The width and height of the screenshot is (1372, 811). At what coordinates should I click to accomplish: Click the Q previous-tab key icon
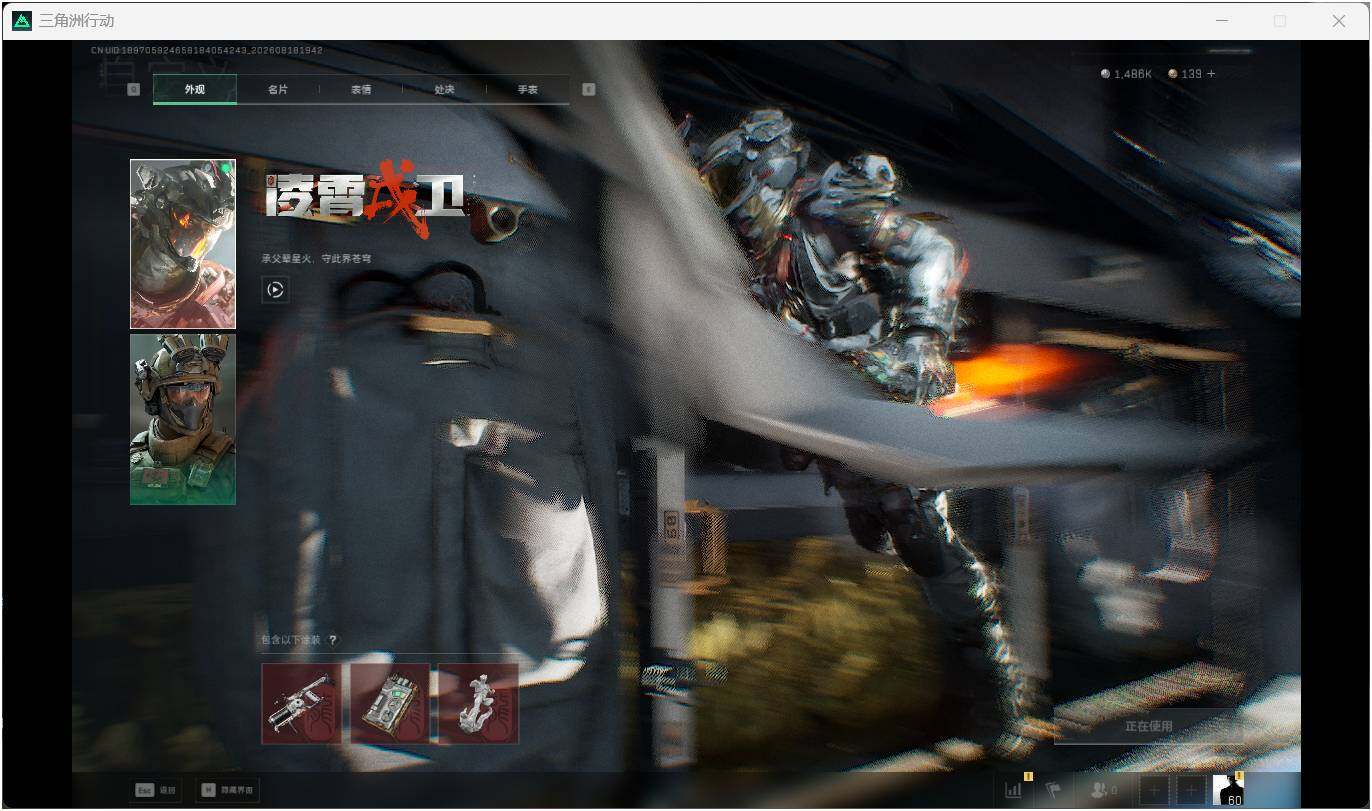click(134, 89)
